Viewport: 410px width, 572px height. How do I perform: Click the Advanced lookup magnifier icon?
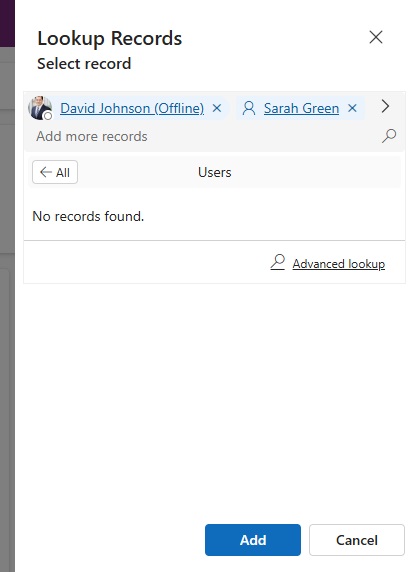(x=278, y=262)
